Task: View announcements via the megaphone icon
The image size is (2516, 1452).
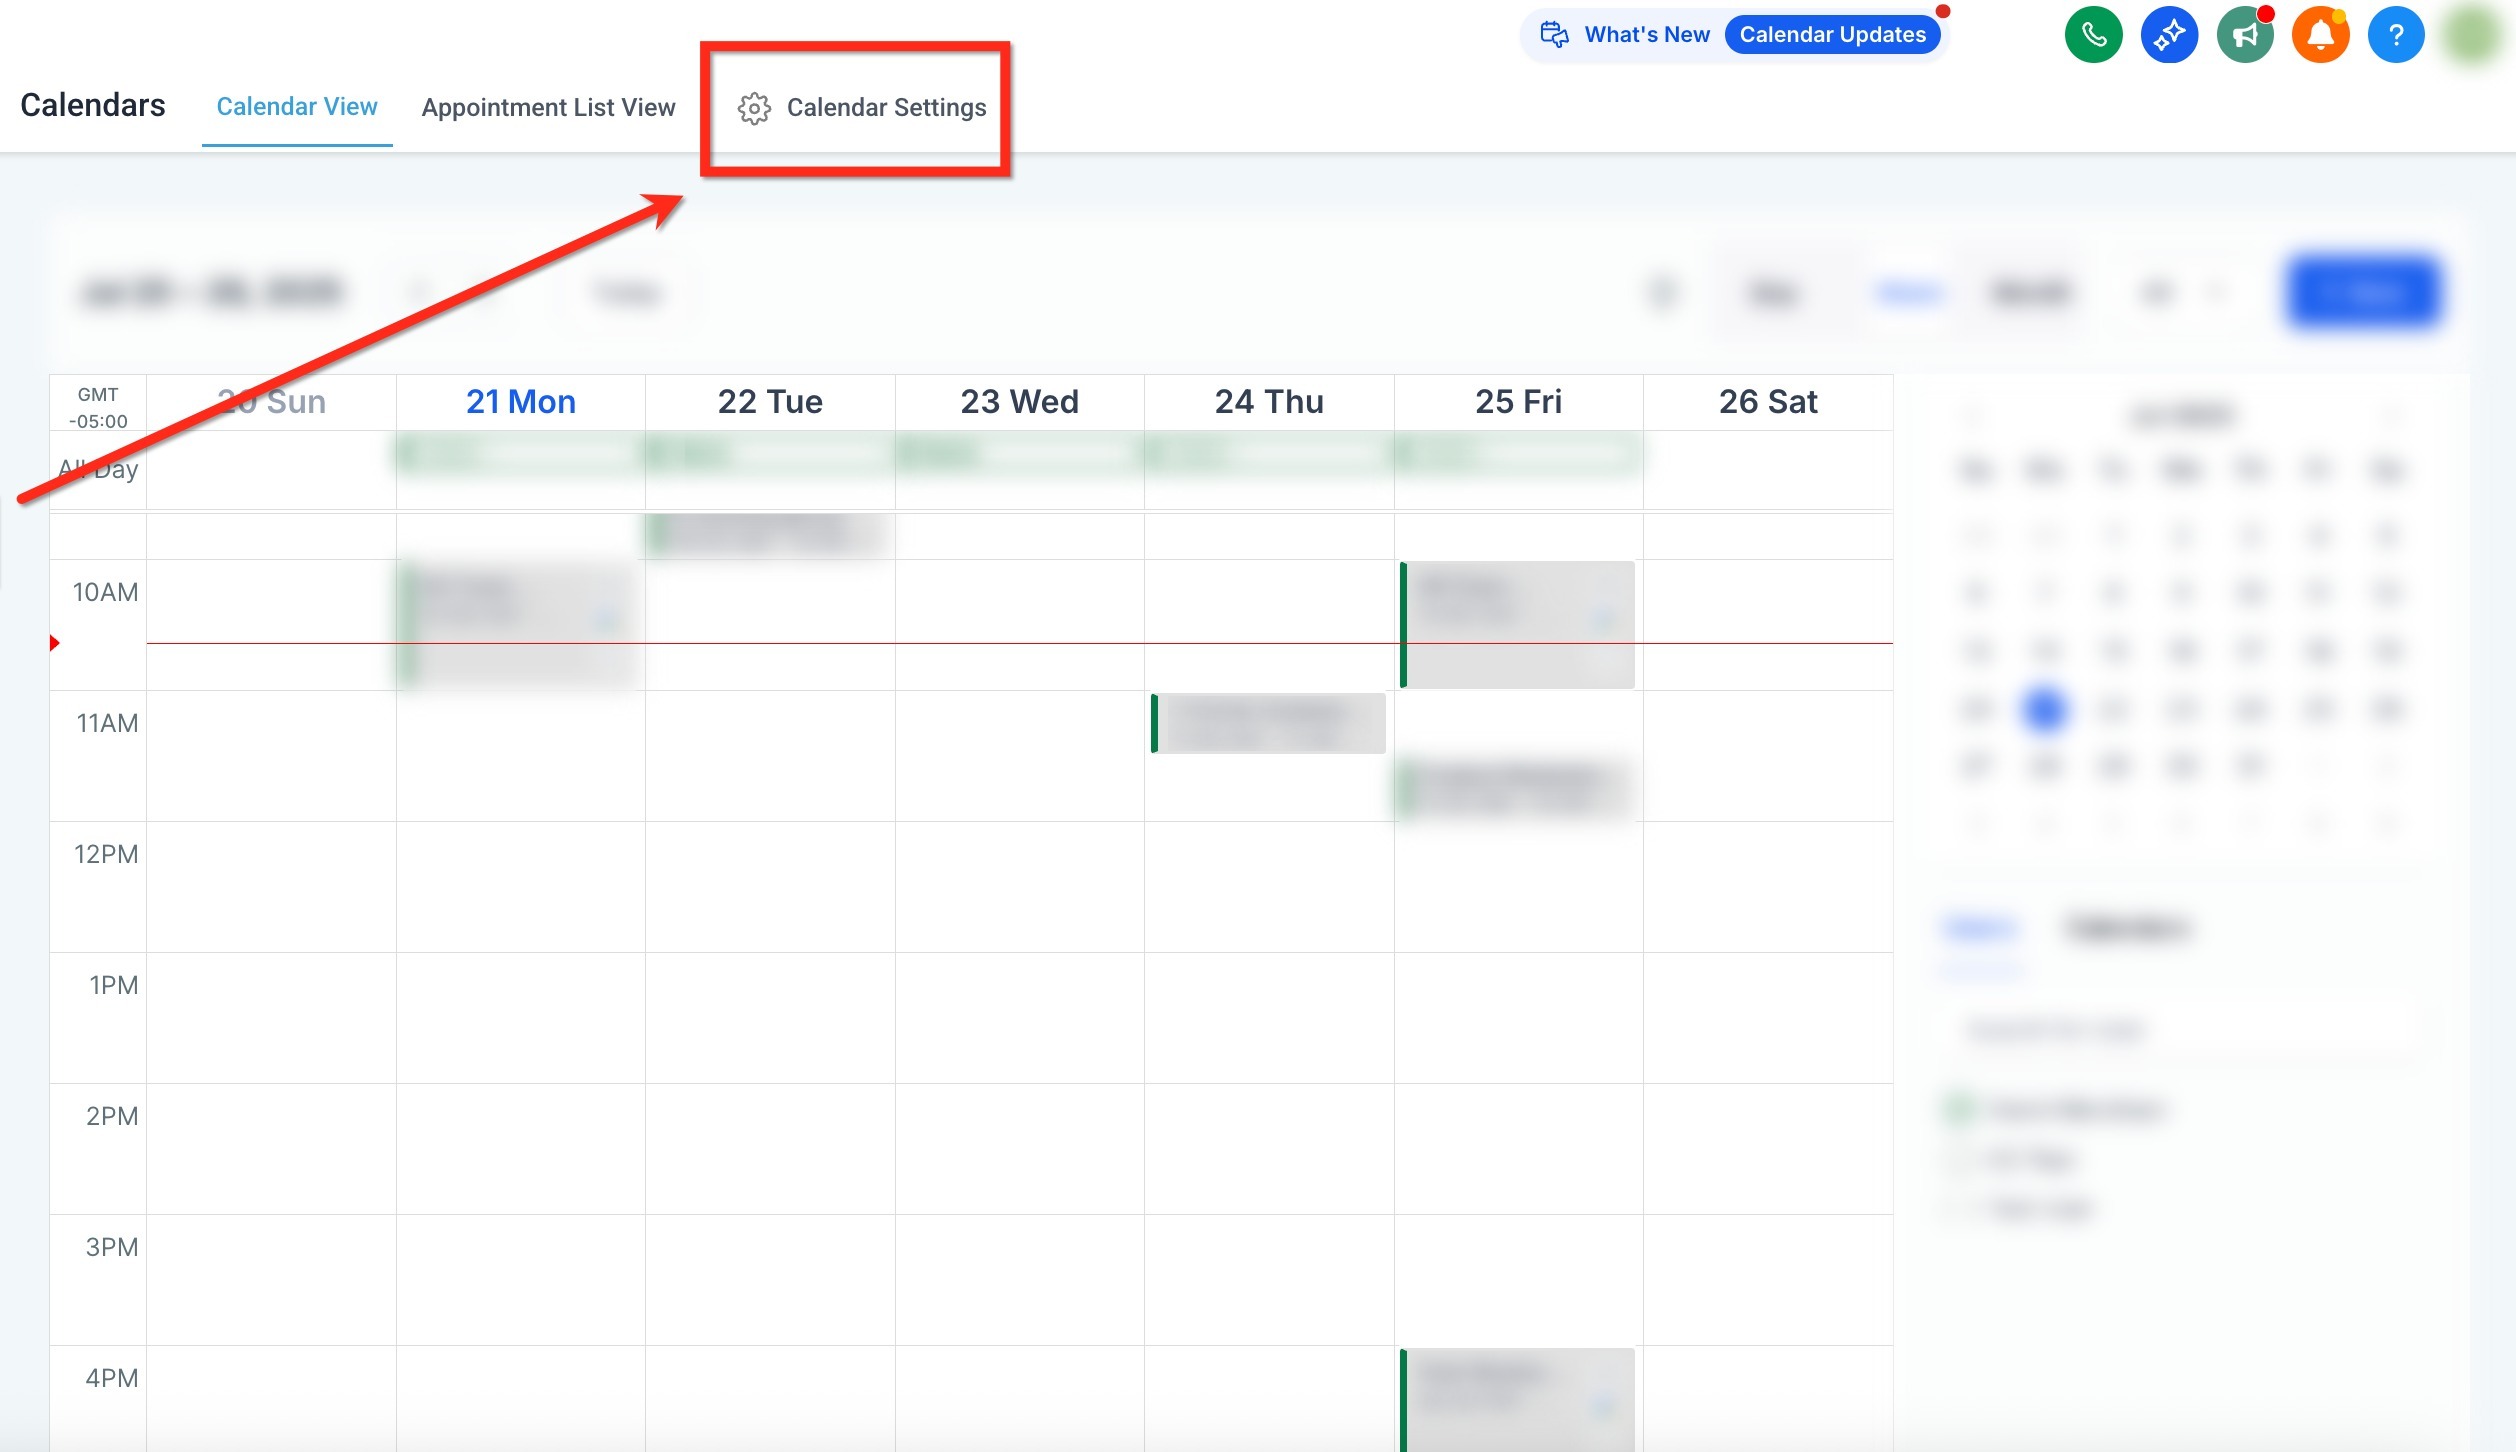Action: point(2246,34)
